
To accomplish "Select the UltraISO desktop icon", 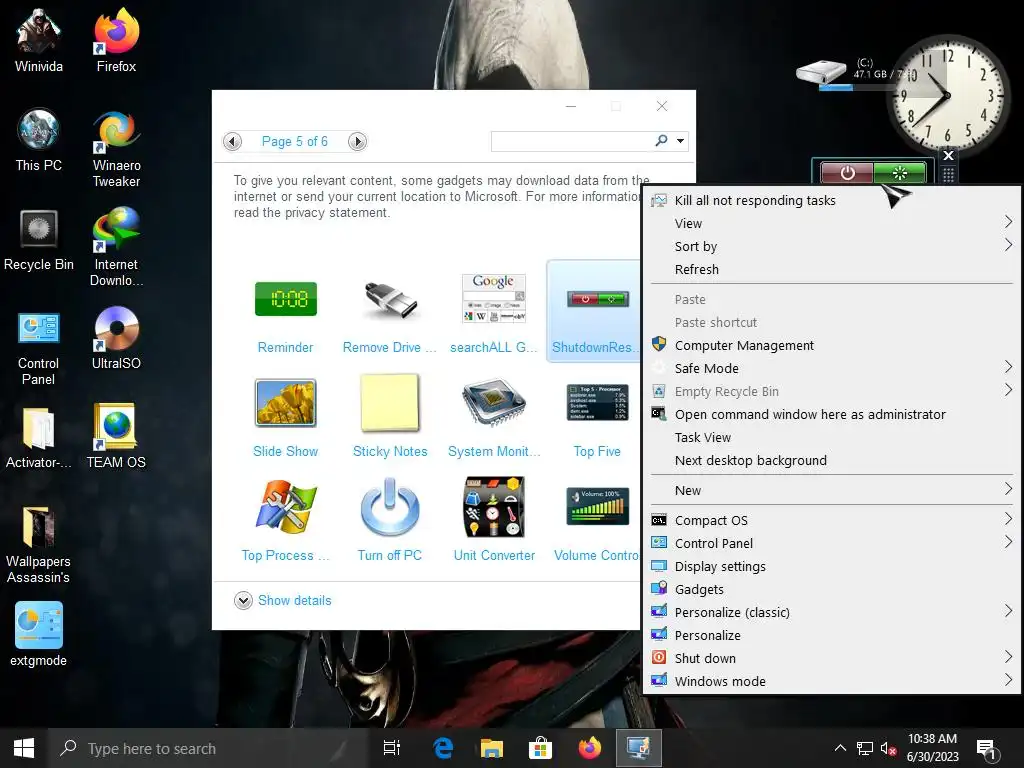I will coord(116,339).
